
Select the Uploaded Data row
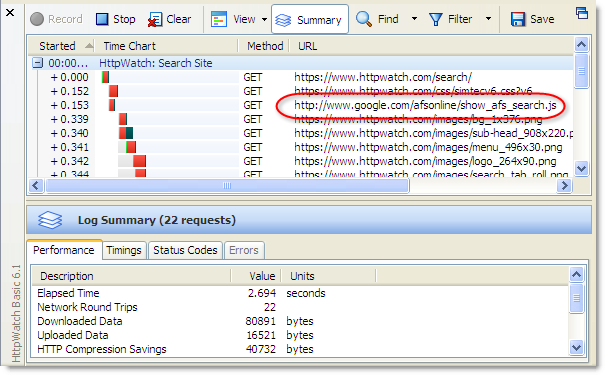click(x=299, y=335)
